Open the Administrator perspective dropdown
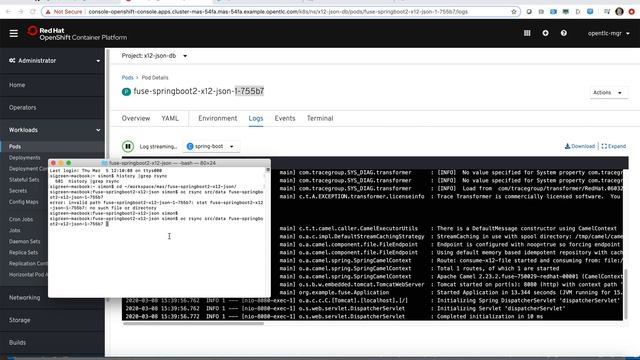This screenshot has height=360, width=640. tap(54, 60)
